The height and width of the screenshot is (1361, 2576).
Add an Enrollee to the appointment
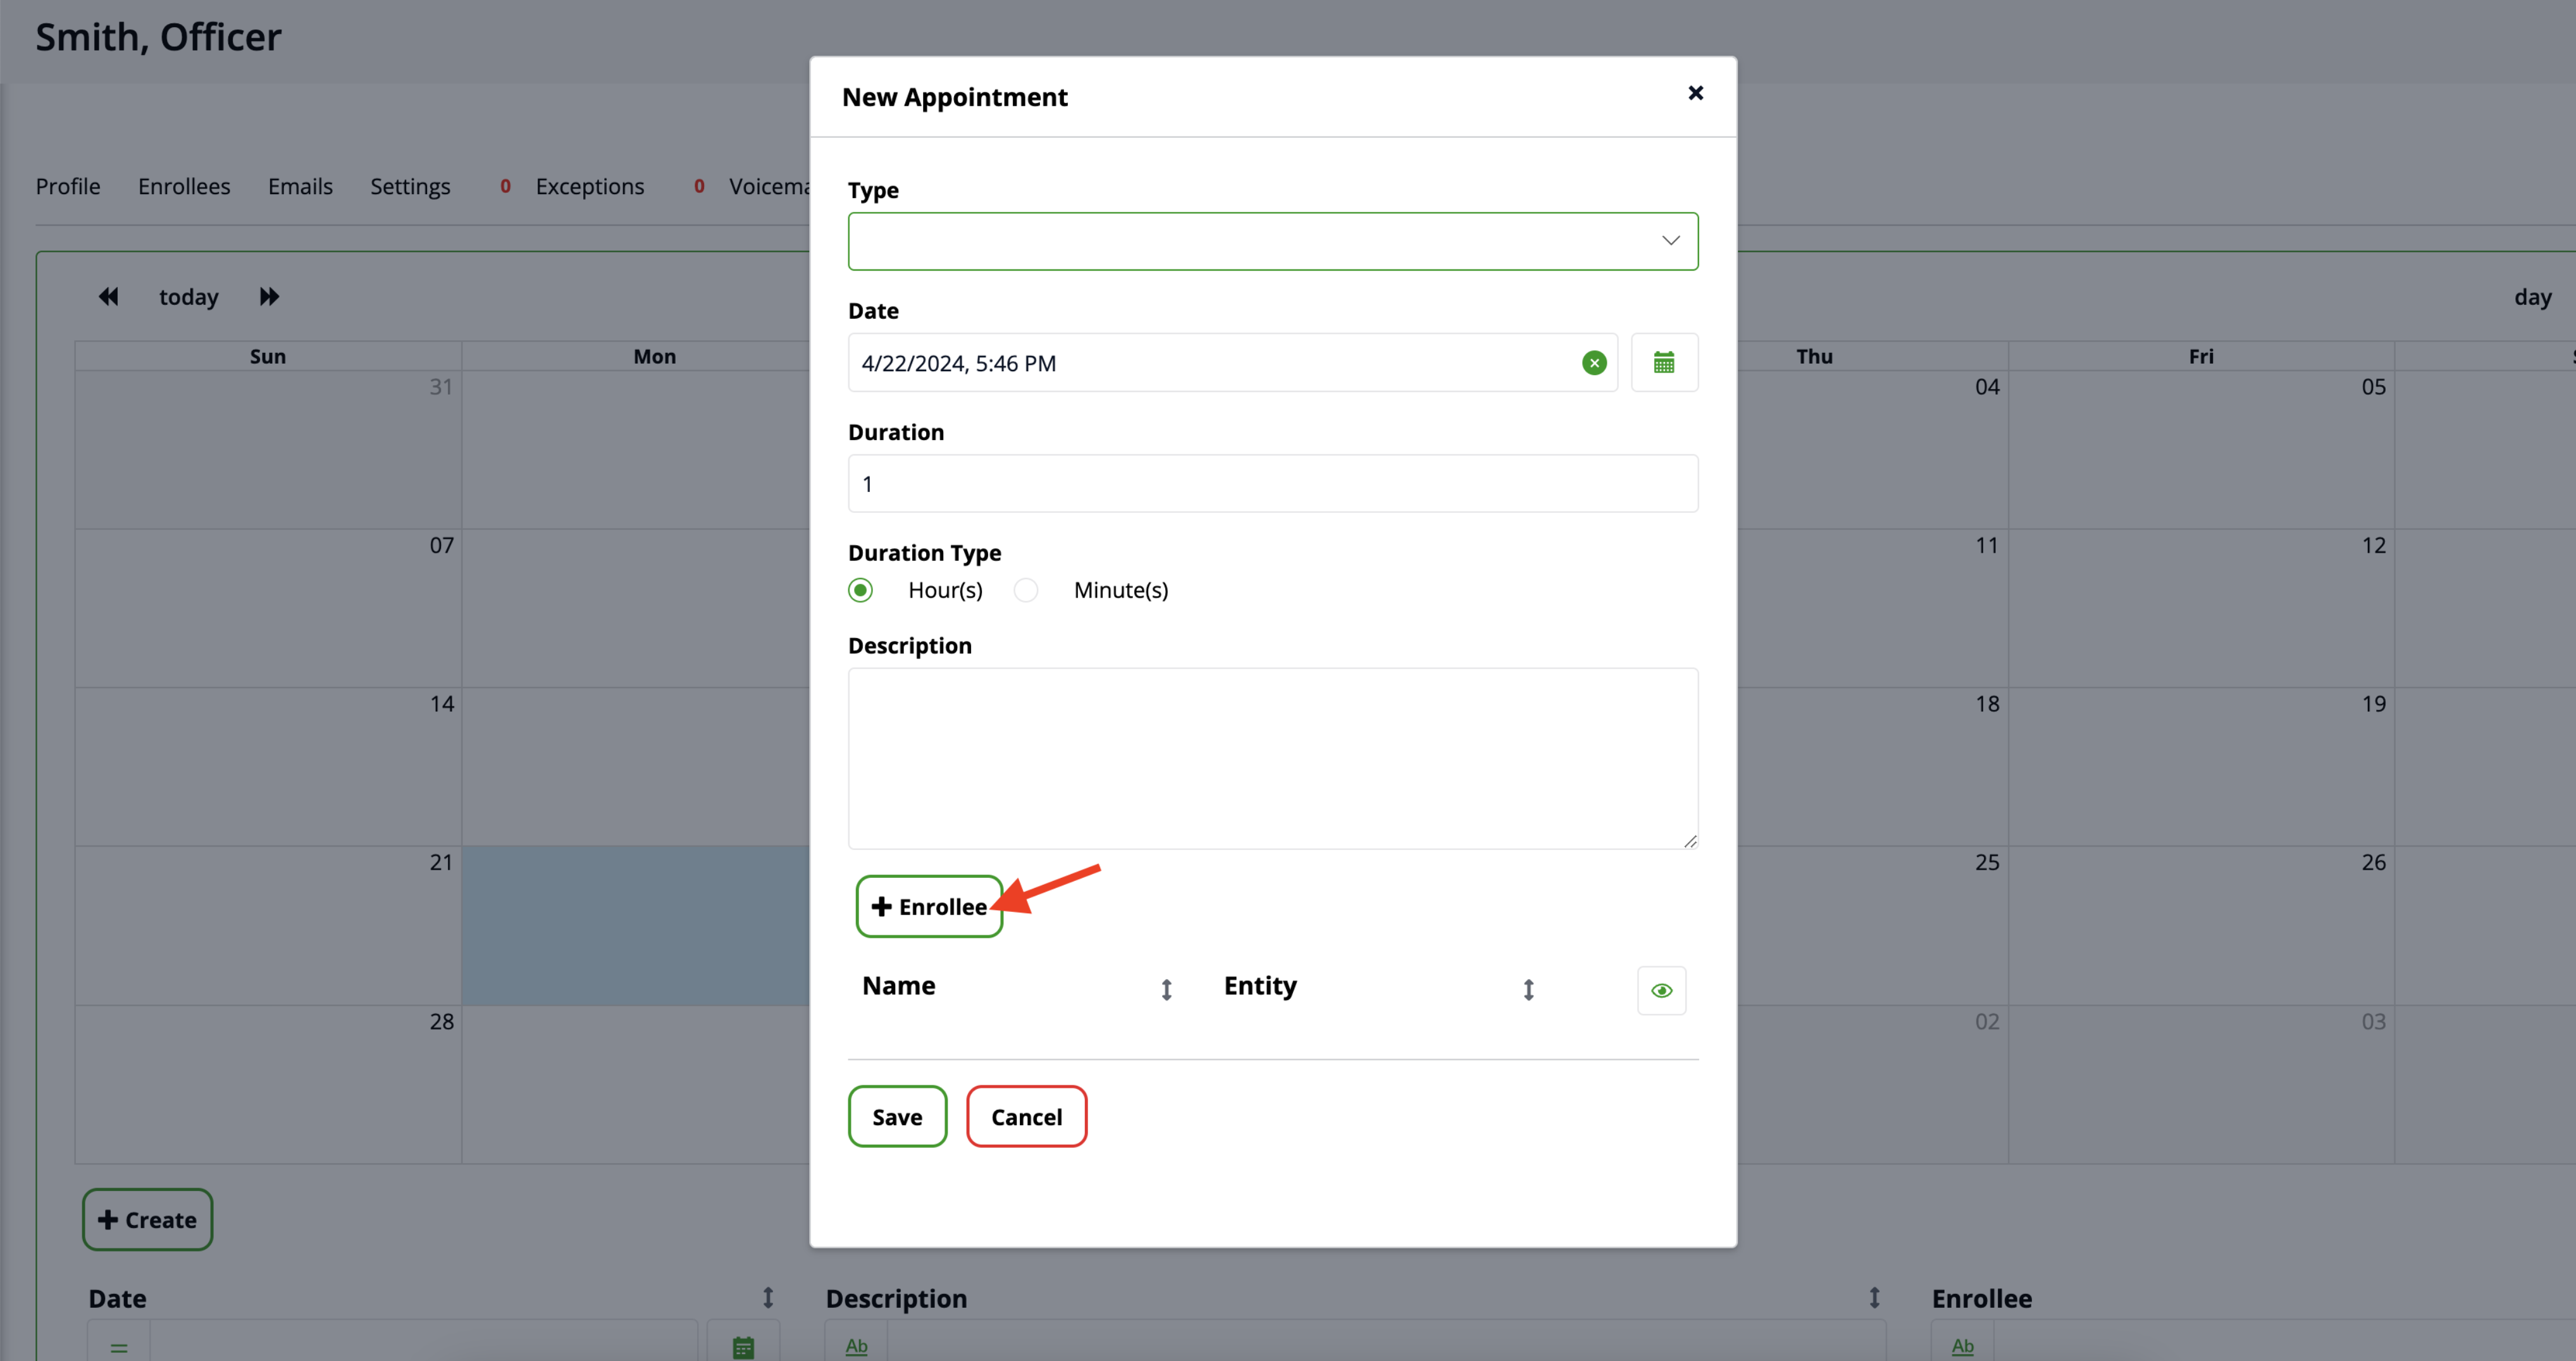point(928,906)
